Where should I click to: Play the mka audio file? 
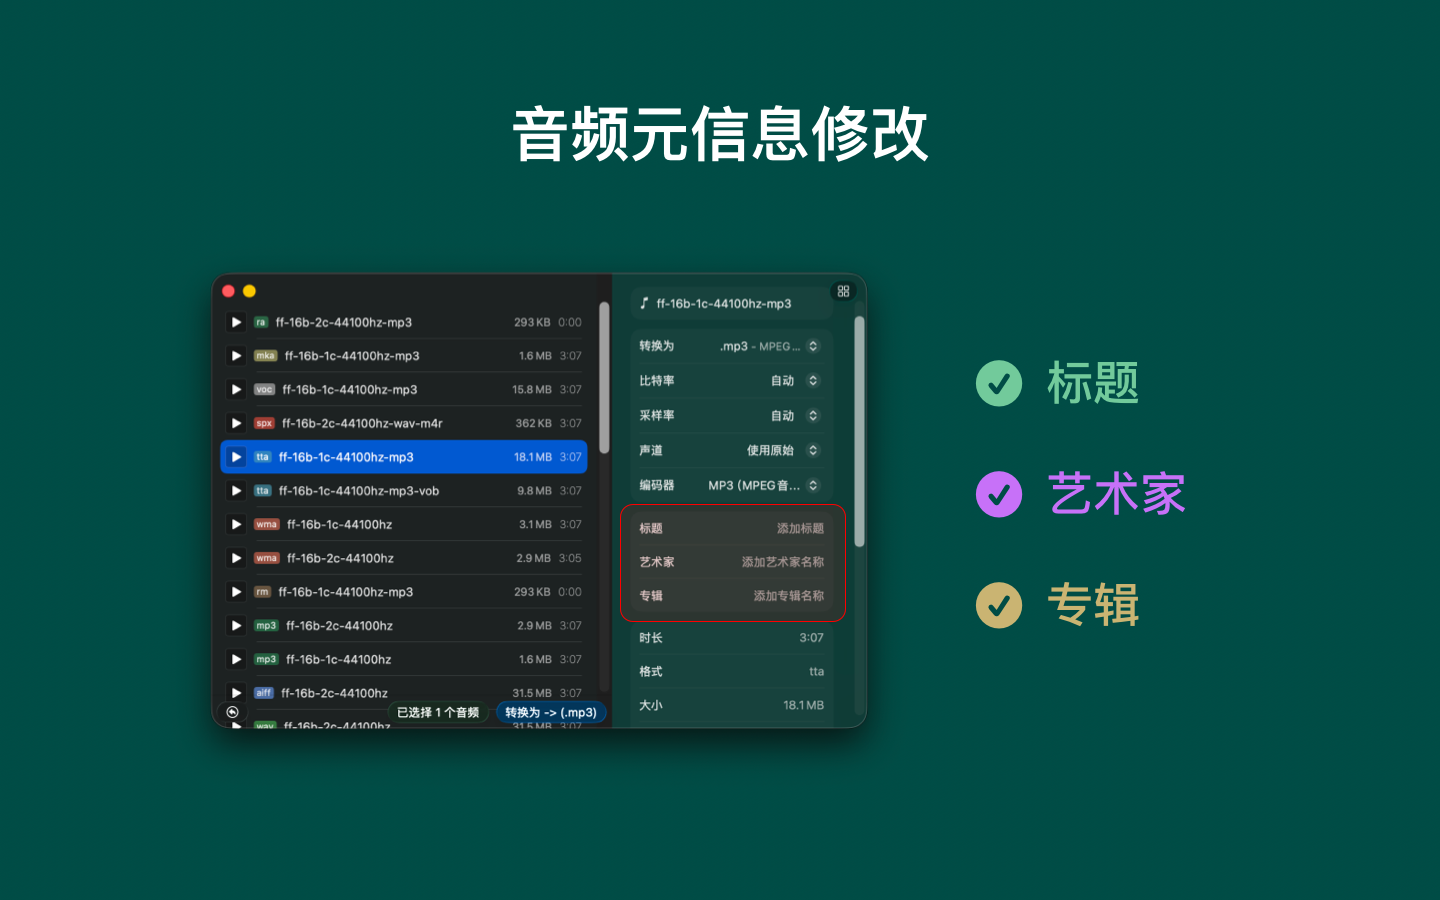236,356
